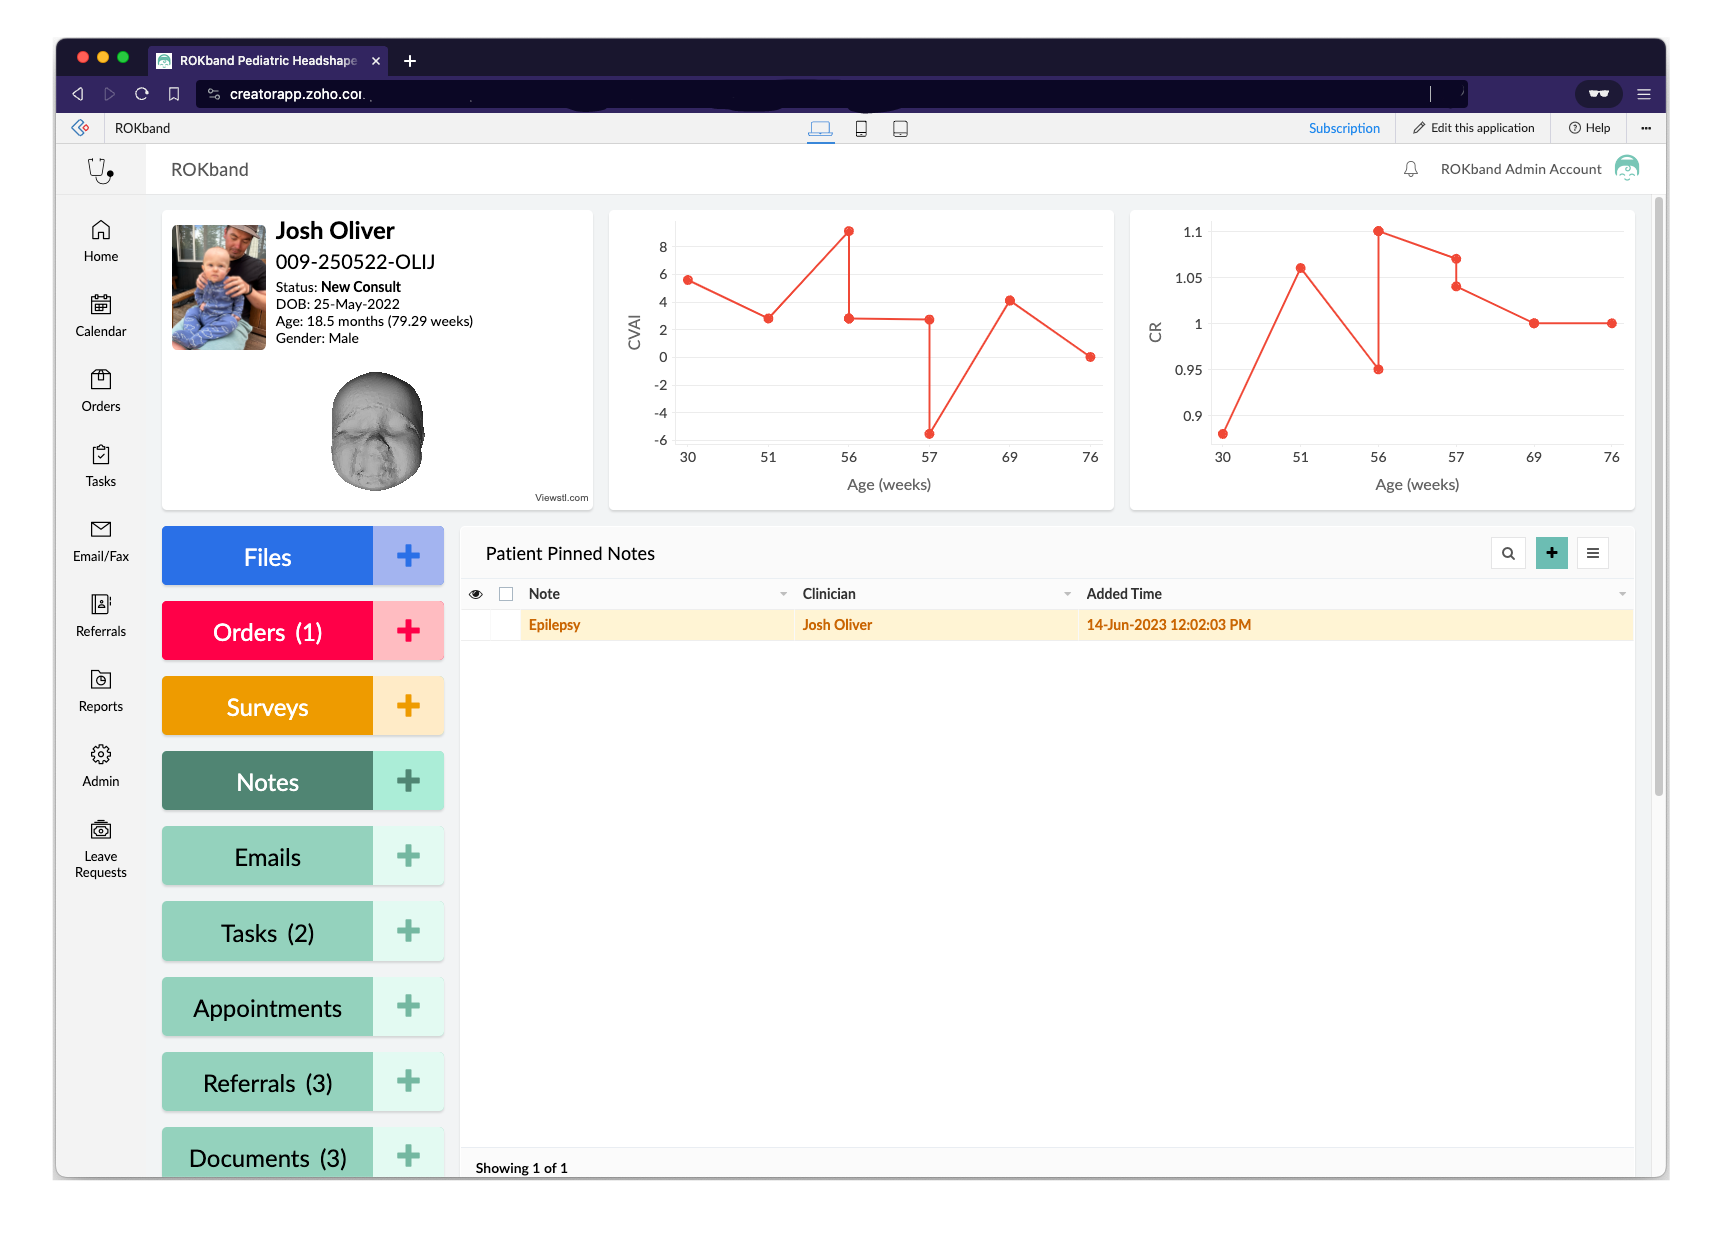Open the Calendar section in sidebar
Viewport: 1722px width, 1251px height.
[100, 315]
